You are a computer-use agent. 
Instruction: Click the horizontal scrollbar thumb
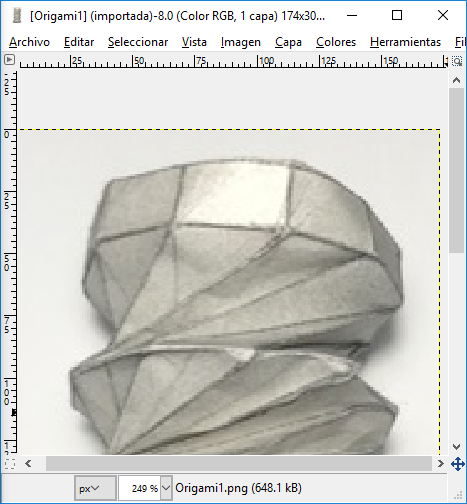coord(239,463)
